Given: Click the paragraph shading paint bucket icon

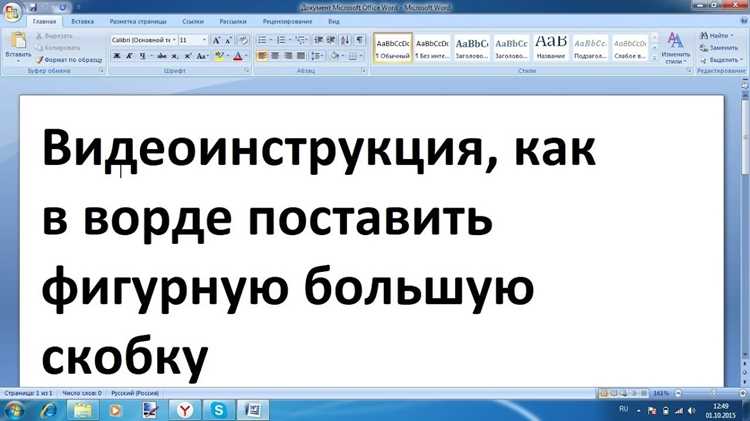Looking at the screenshot, I should point(334,56).
